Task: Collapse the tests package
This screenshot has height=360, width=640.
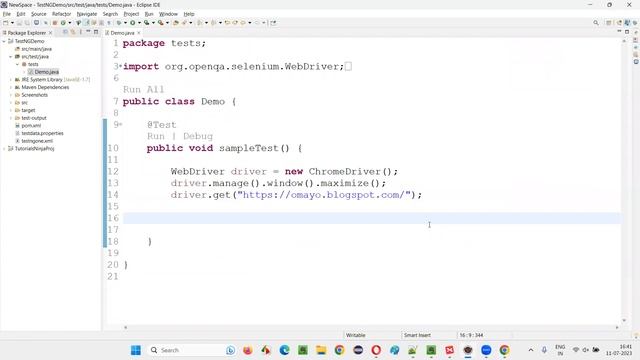Action: click(x=18, y=64)
